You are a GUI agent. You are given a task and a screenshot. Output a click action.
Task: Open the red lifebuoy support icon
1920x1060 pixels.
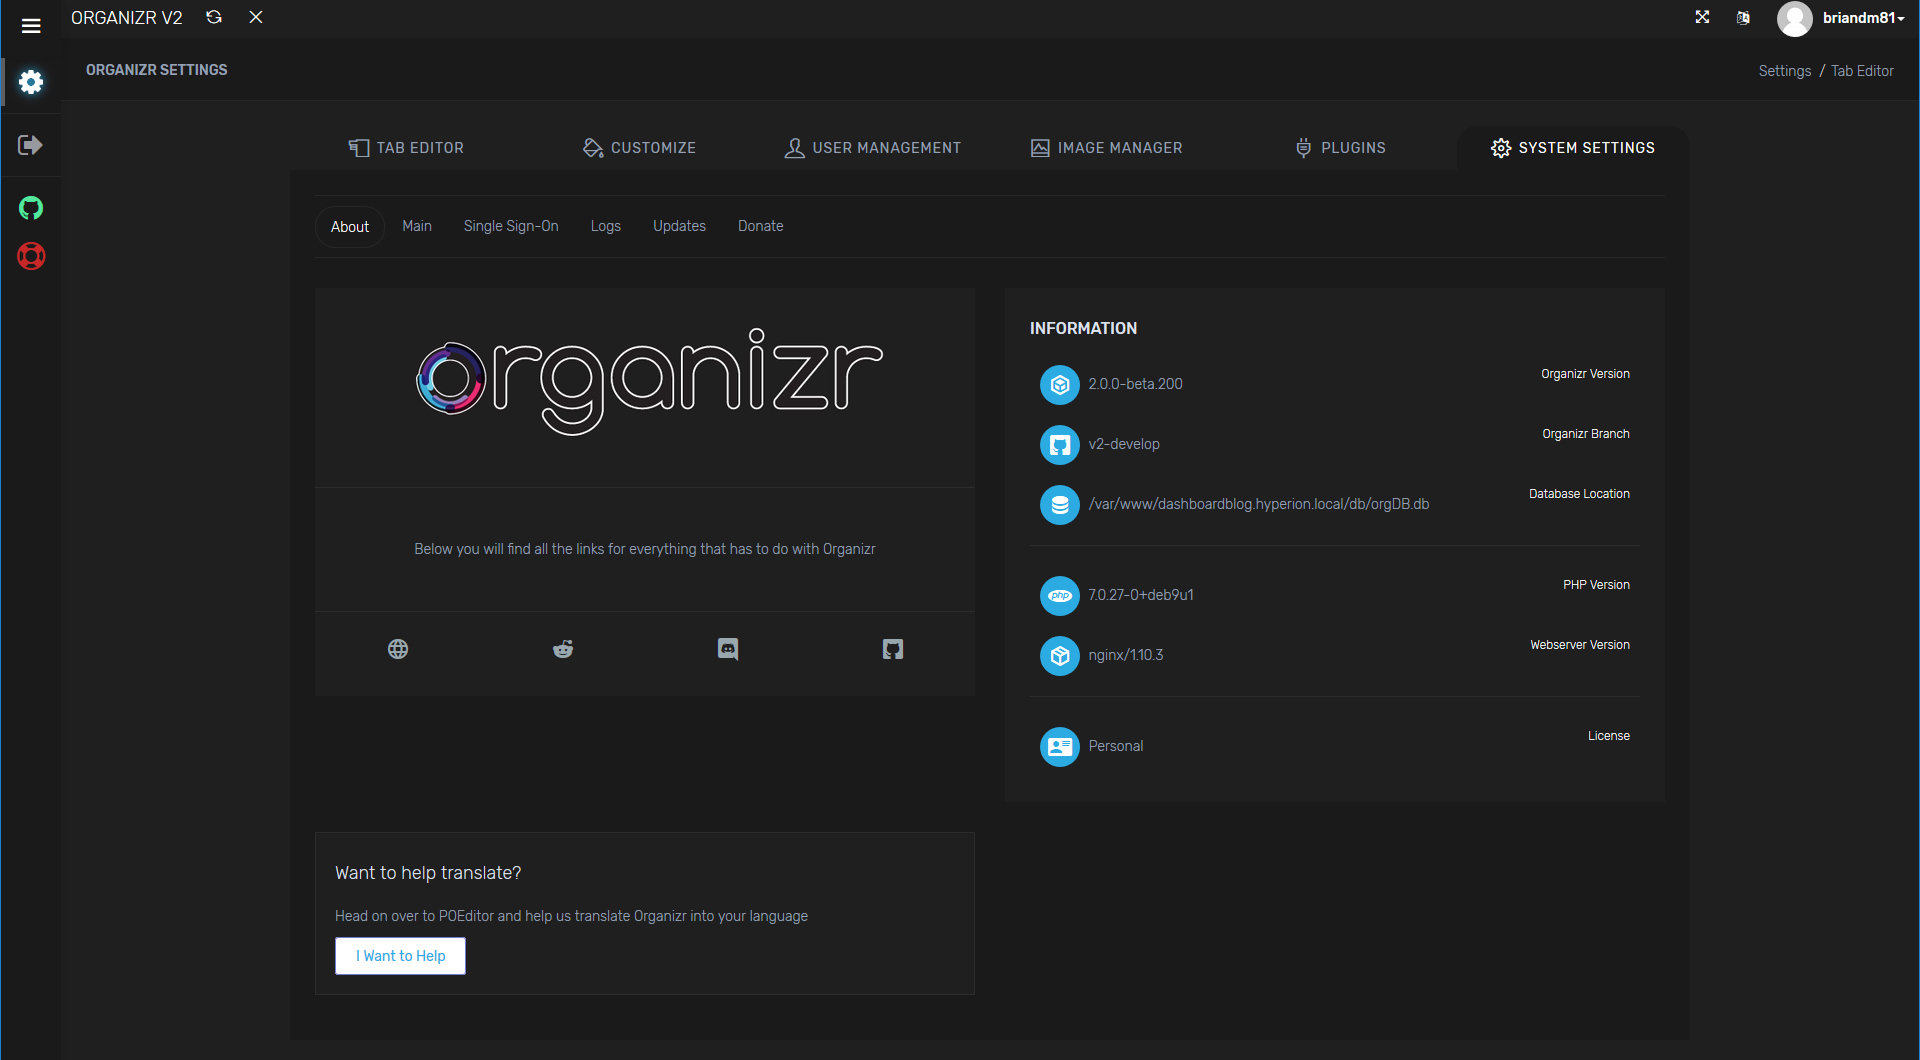31,256
